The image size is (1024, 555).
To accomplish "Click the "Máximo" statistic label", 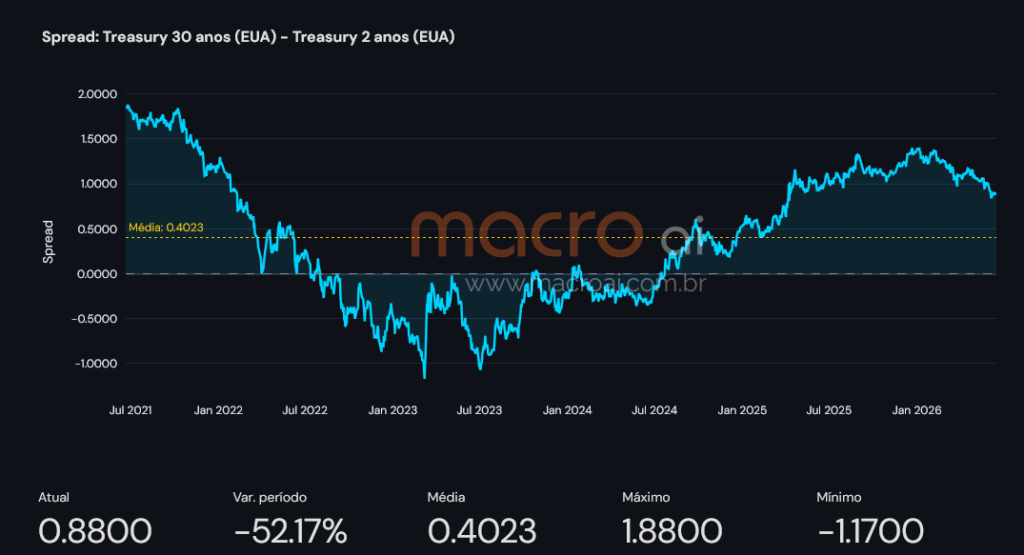I will point(646,498).
